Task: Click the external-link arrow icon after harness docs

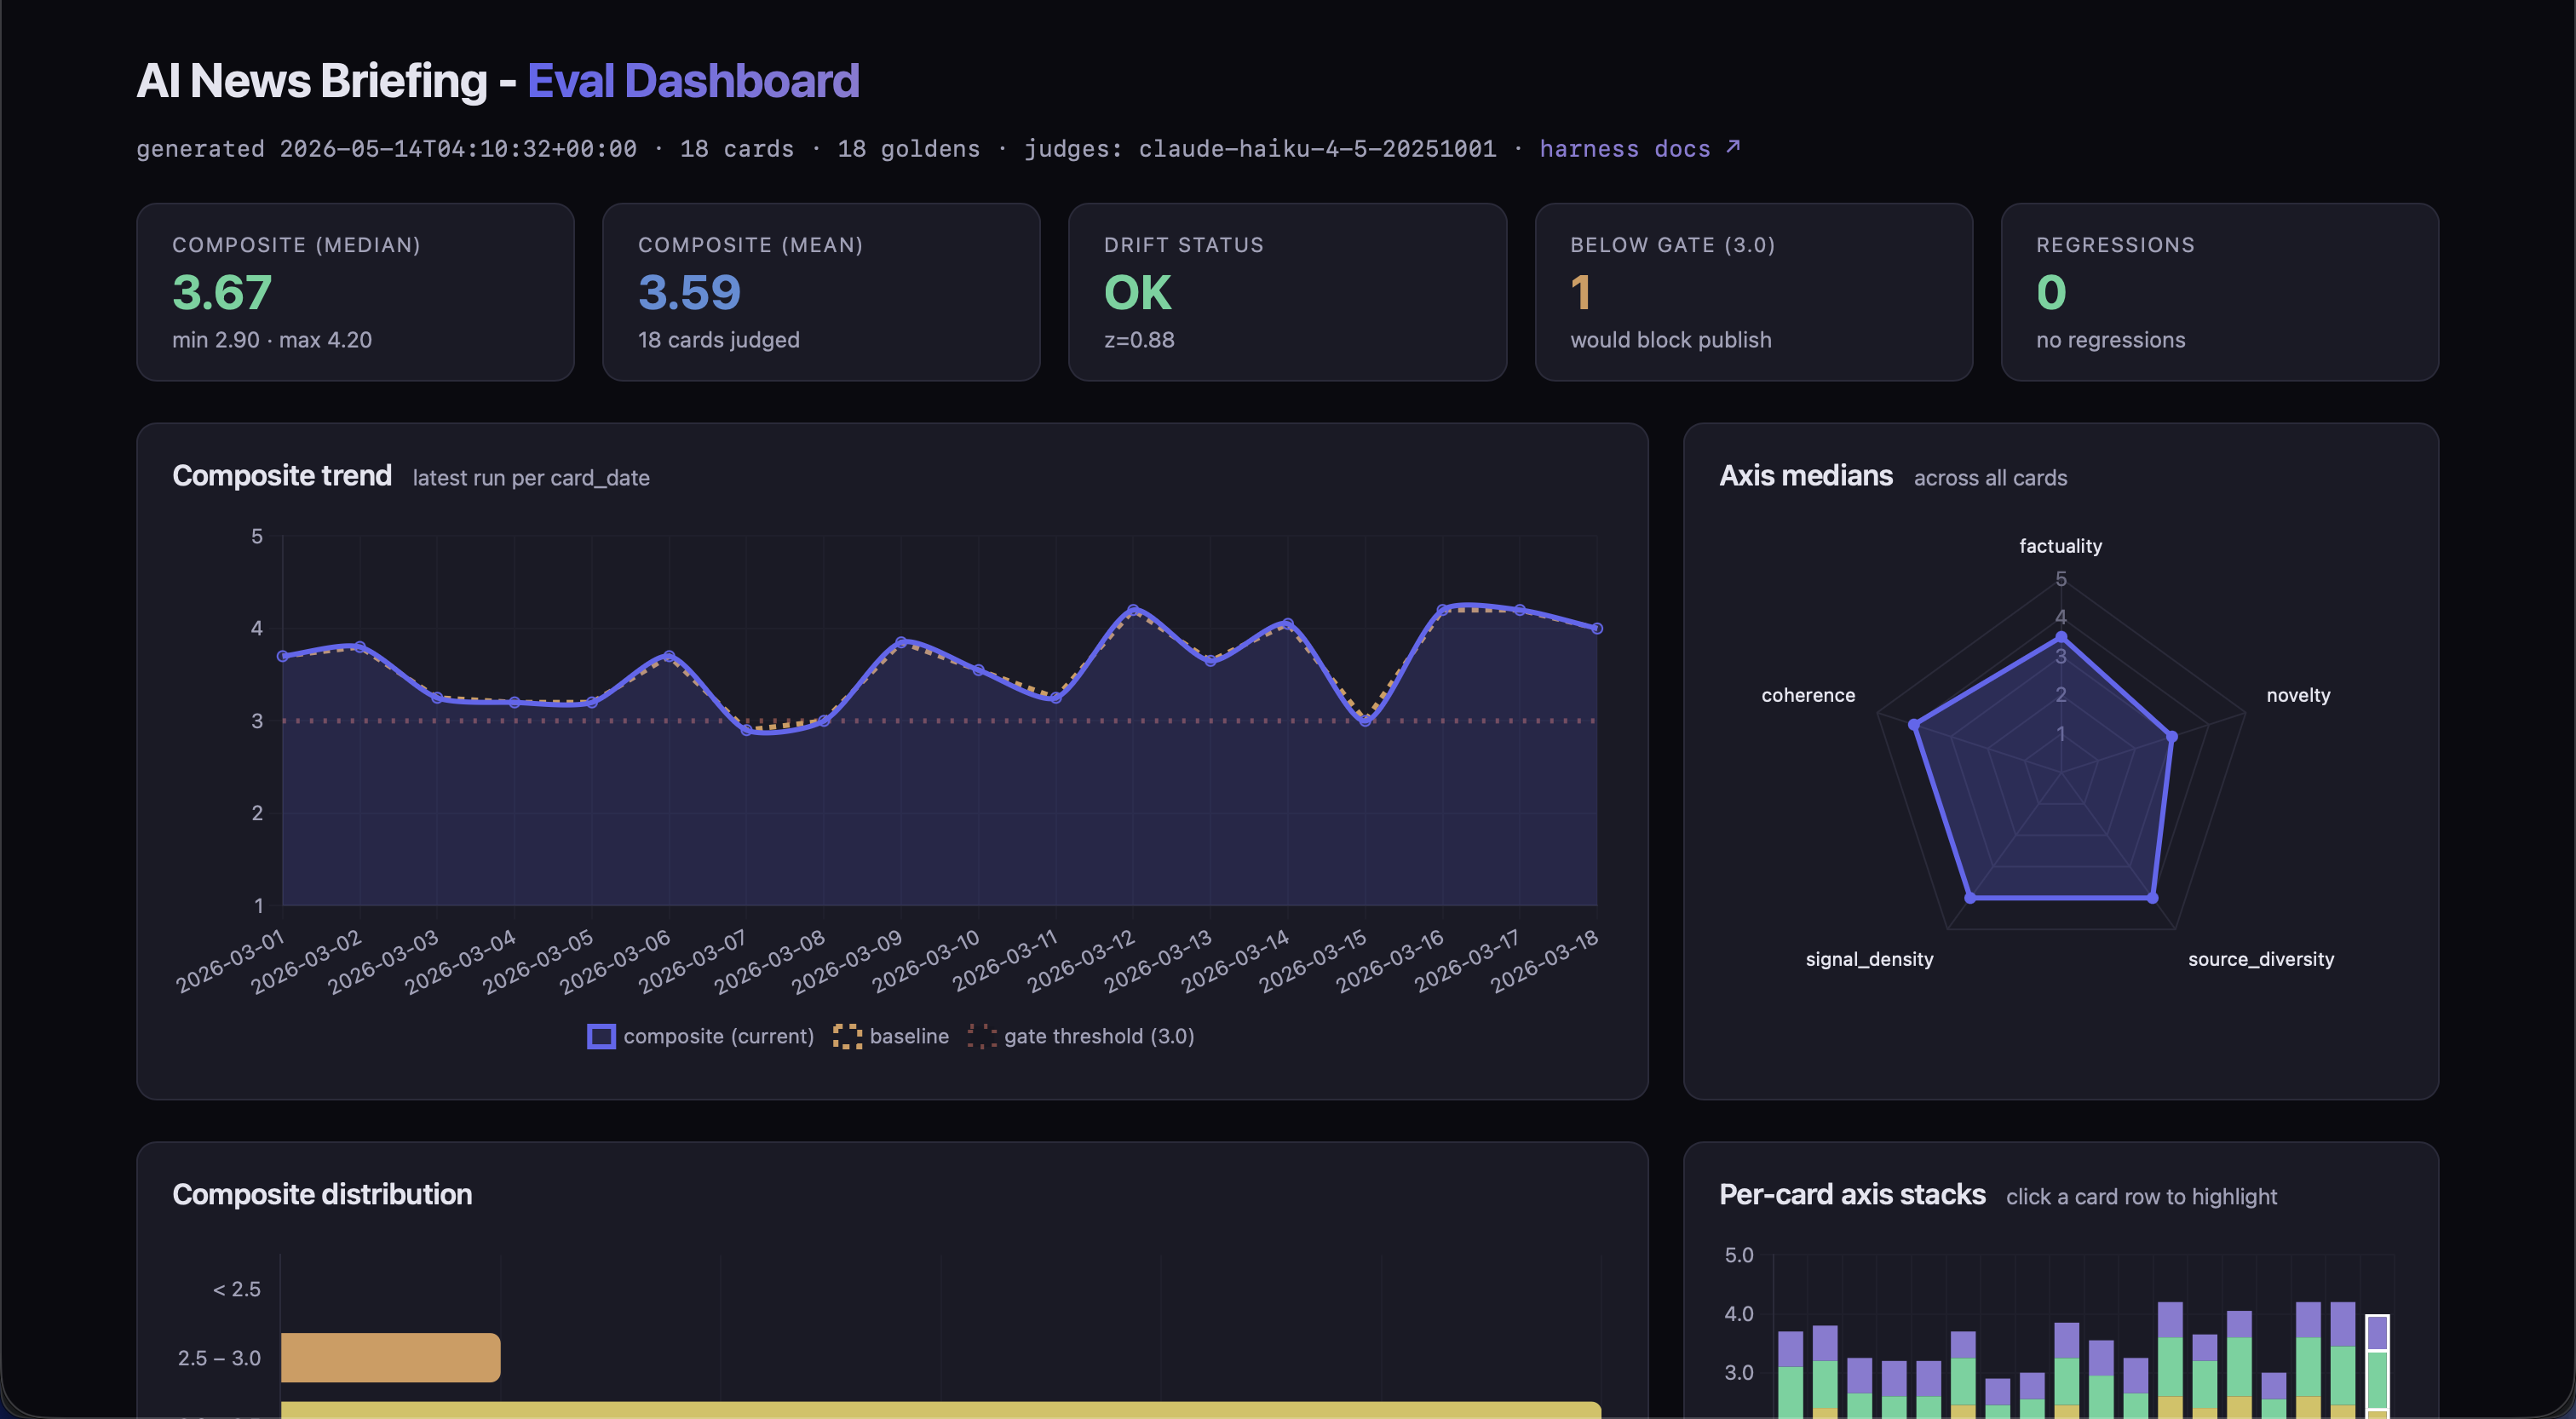Action: pos(1733,146)
